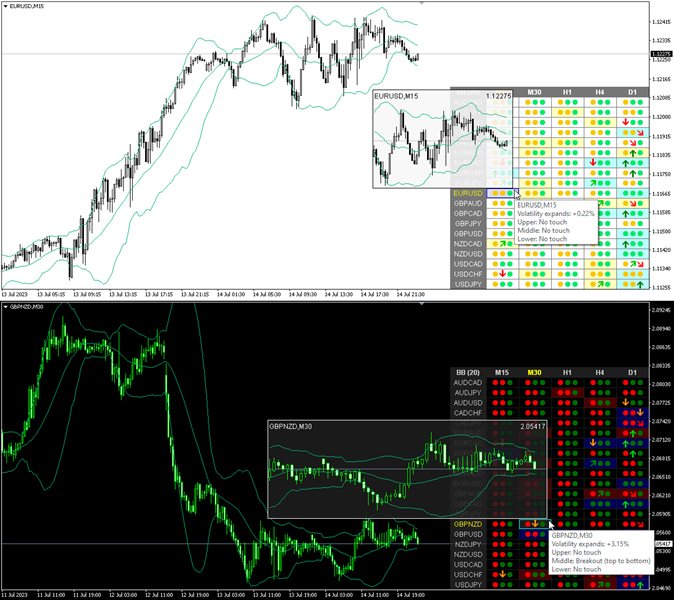
Task: Click GBPCAD D1 green up arrow in light dashboard
Action: pyautogui.click(x=625, y=214)
